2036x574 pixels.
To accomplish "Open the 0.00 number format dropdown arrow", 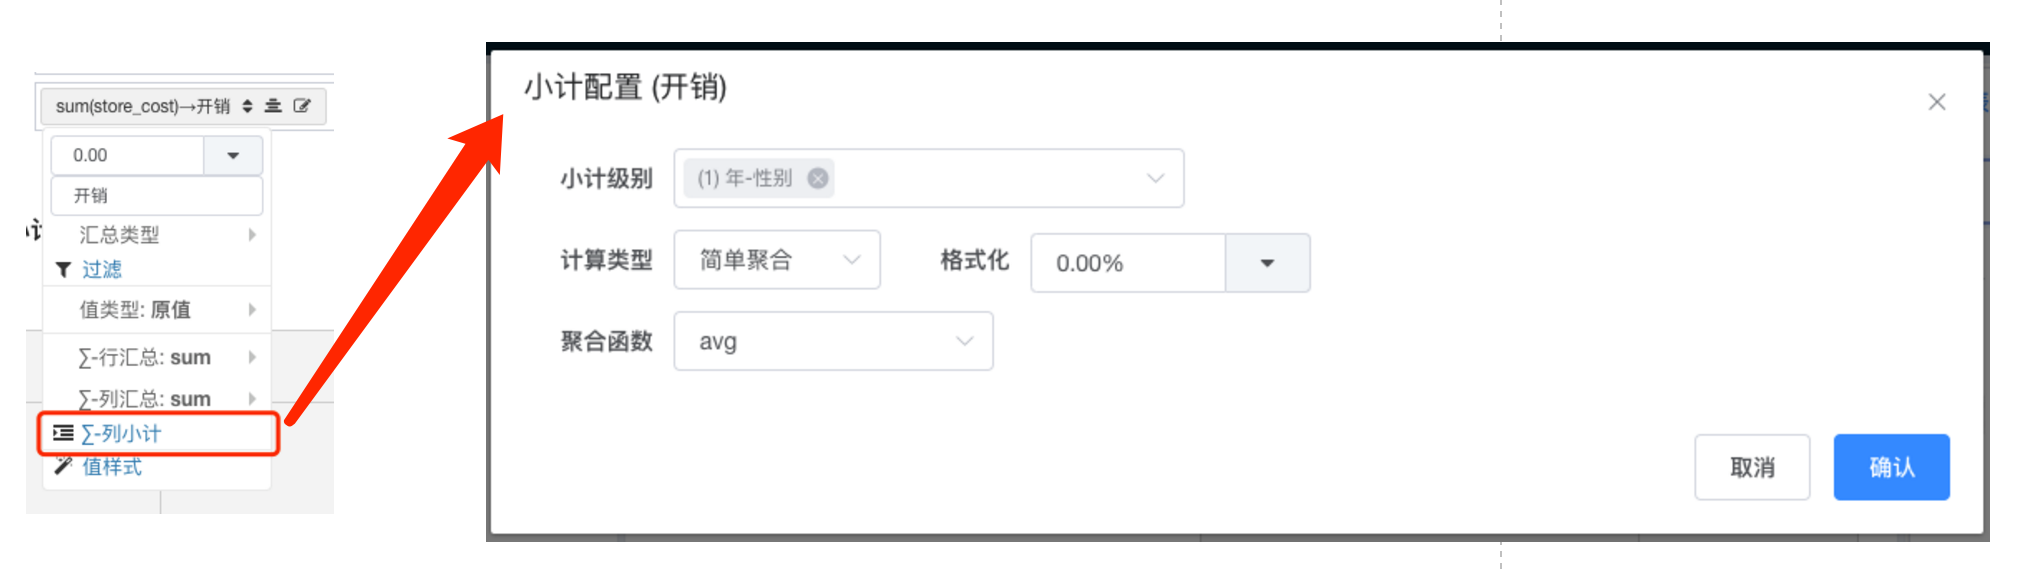I will pos(233,156).
